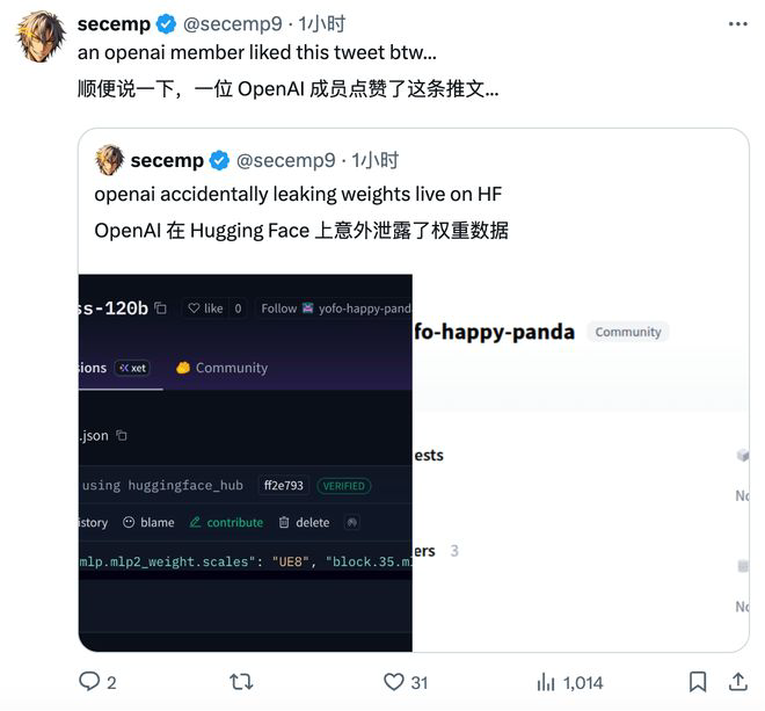Open the reply comment icon
The image size is (765, 711).
89,681
